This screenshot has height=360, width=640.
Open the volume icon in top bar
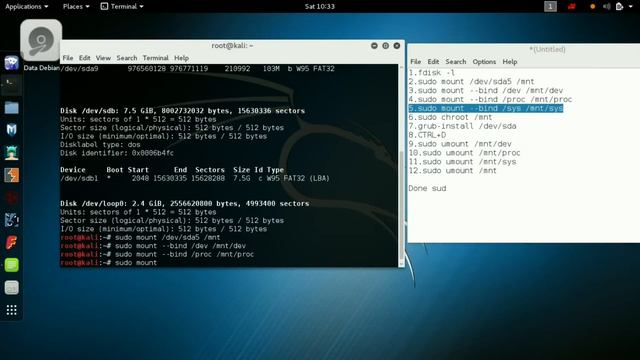(x=607, y=6)
